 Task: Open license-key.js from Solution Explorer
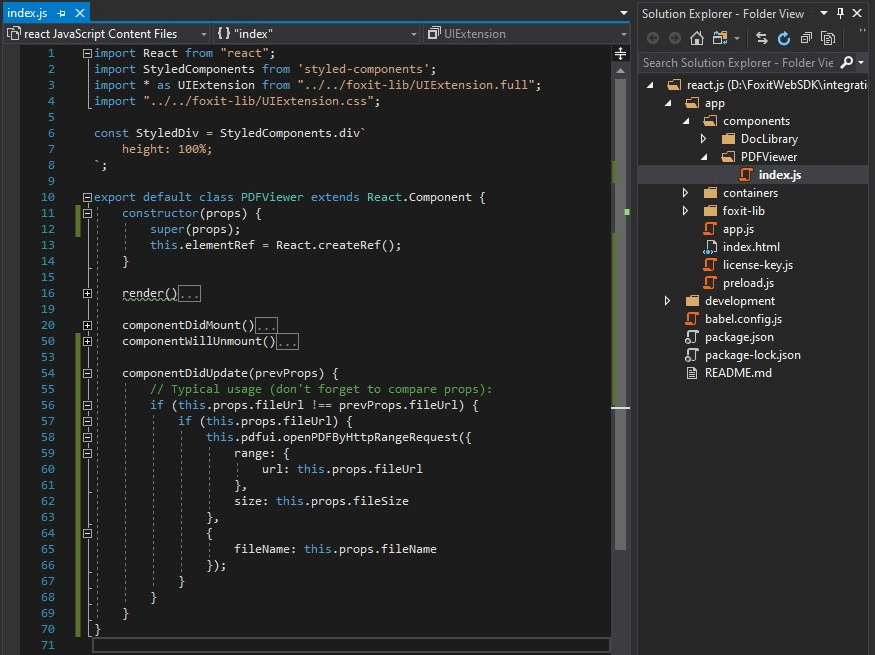(757, 265)
